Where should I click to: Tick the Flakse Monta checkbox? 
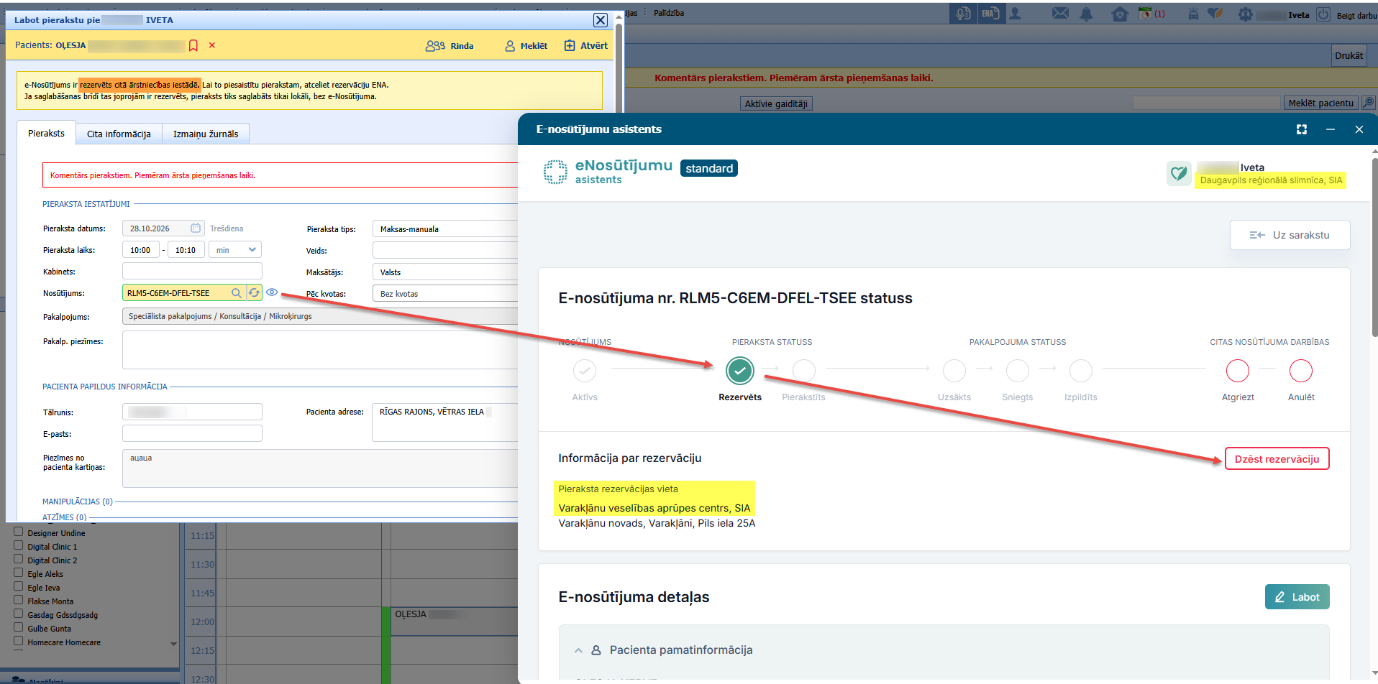point(17,601)
